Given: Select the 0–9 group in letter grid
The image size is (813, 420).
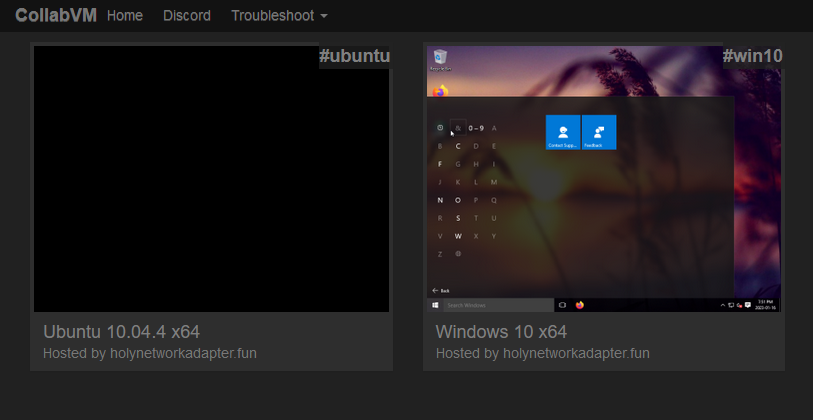Looking at the screenshot, I should (476, 128).
